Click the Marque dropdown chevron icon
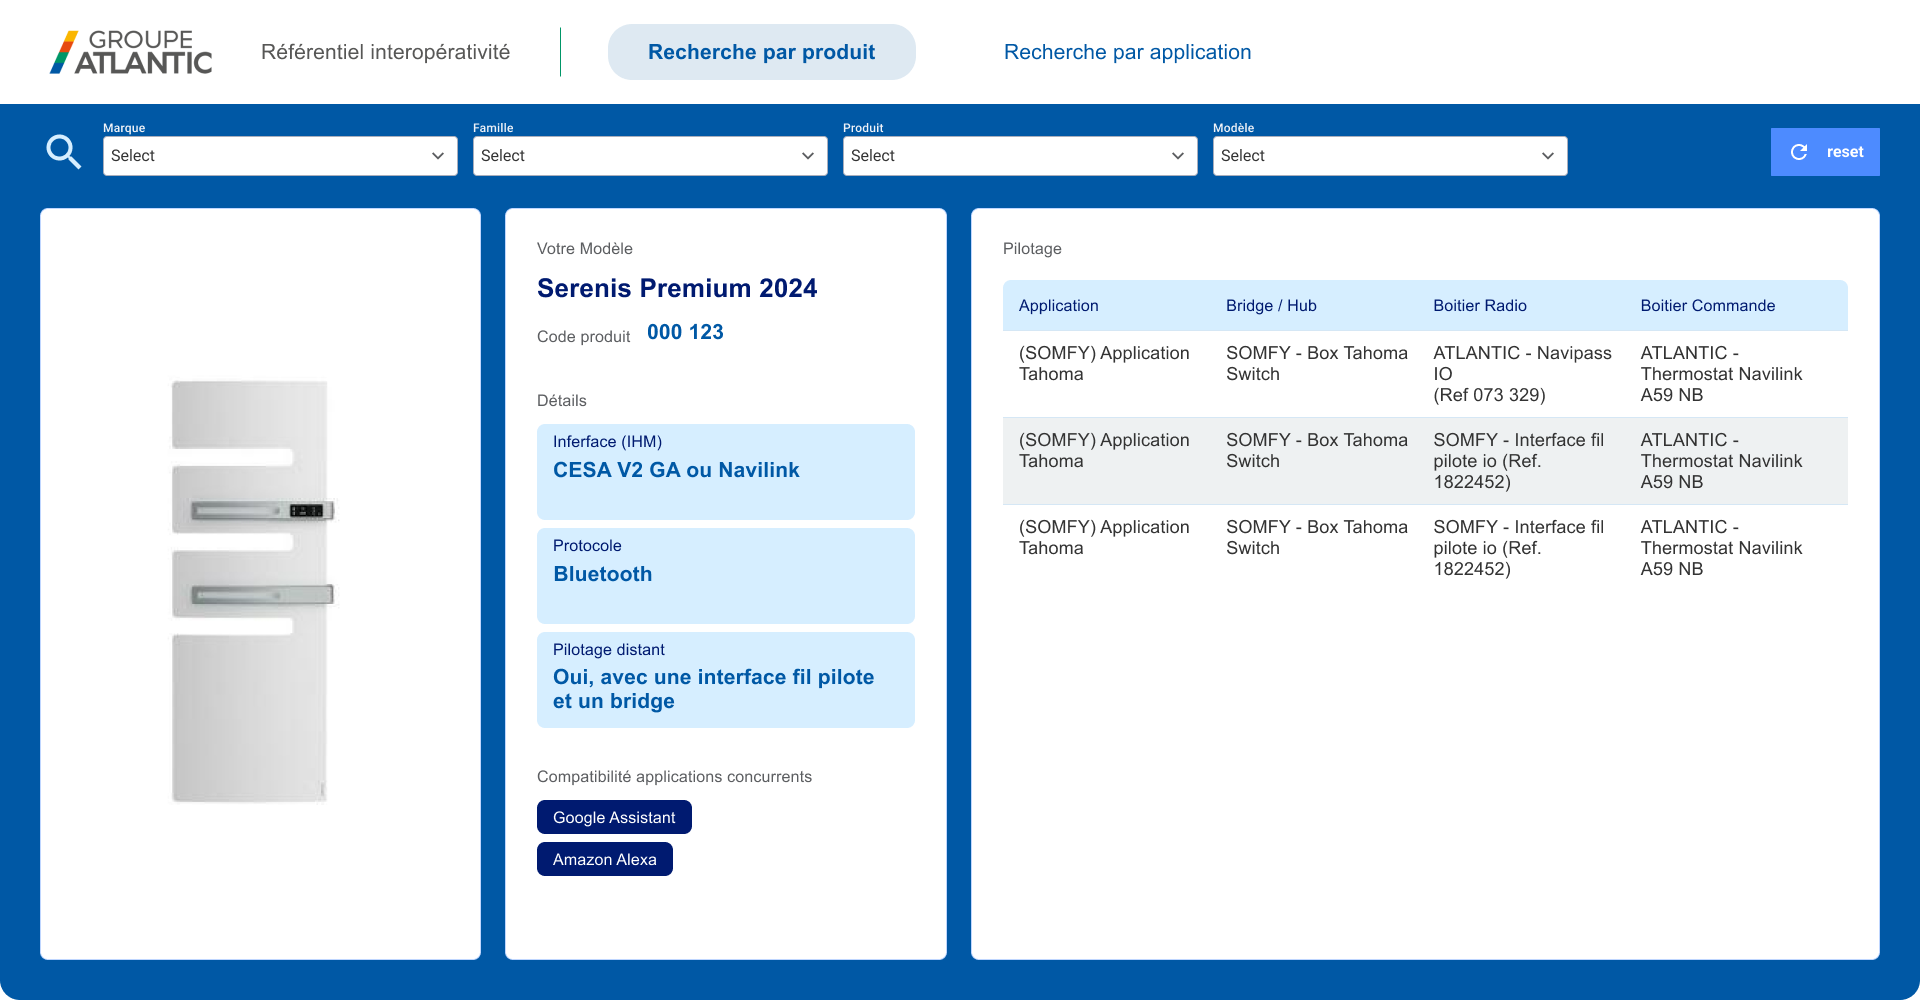The image size is (1920, 1000). point(437,156)
